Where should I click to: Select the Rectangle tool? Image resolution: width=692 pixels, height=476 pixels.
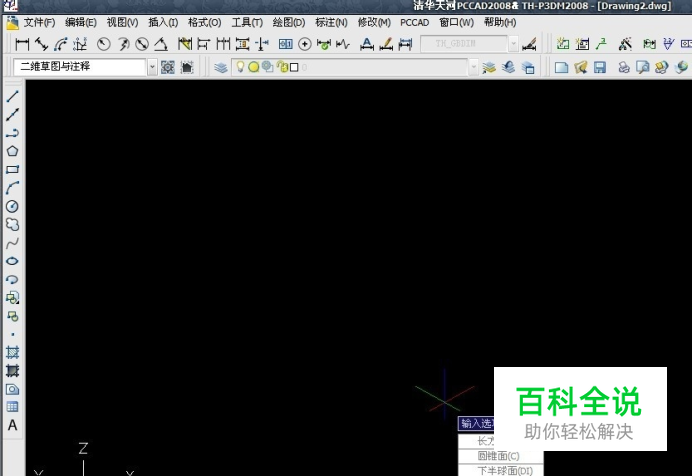pos(12,169)
